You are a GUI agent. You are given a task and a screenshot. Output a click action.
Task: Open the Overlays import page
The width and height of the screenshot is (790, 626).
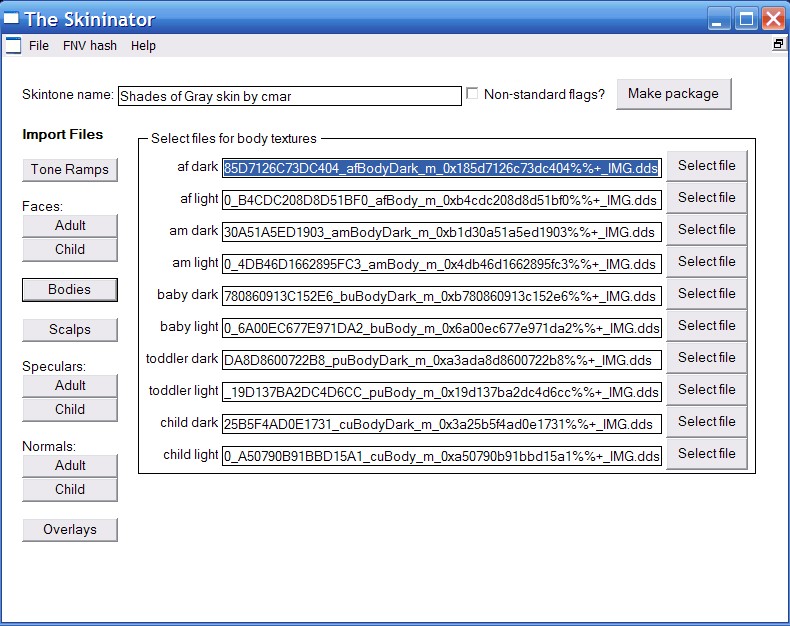(70, 529)
